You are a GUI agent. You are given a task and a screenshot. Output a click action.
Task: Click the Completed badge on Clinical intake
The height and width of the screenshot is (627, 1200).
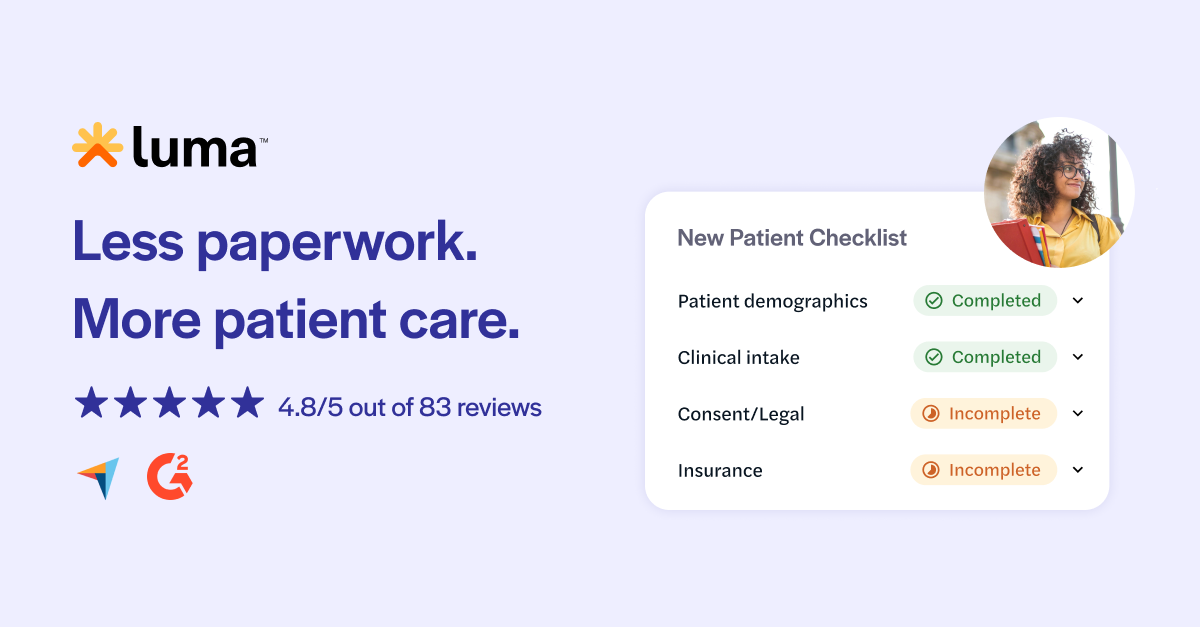pyautogui.click(x=985, y=357)
